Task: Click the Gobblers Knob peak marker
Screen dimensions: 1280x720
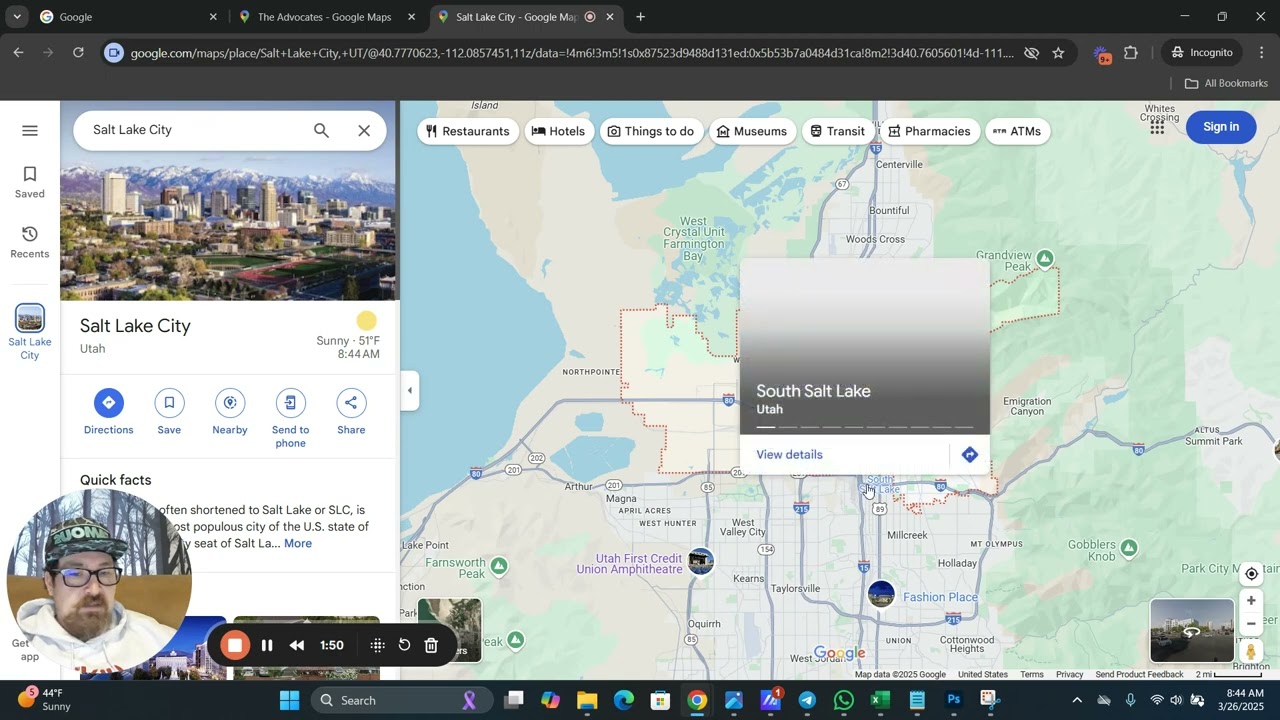Action: click(x=1129, y=547)
